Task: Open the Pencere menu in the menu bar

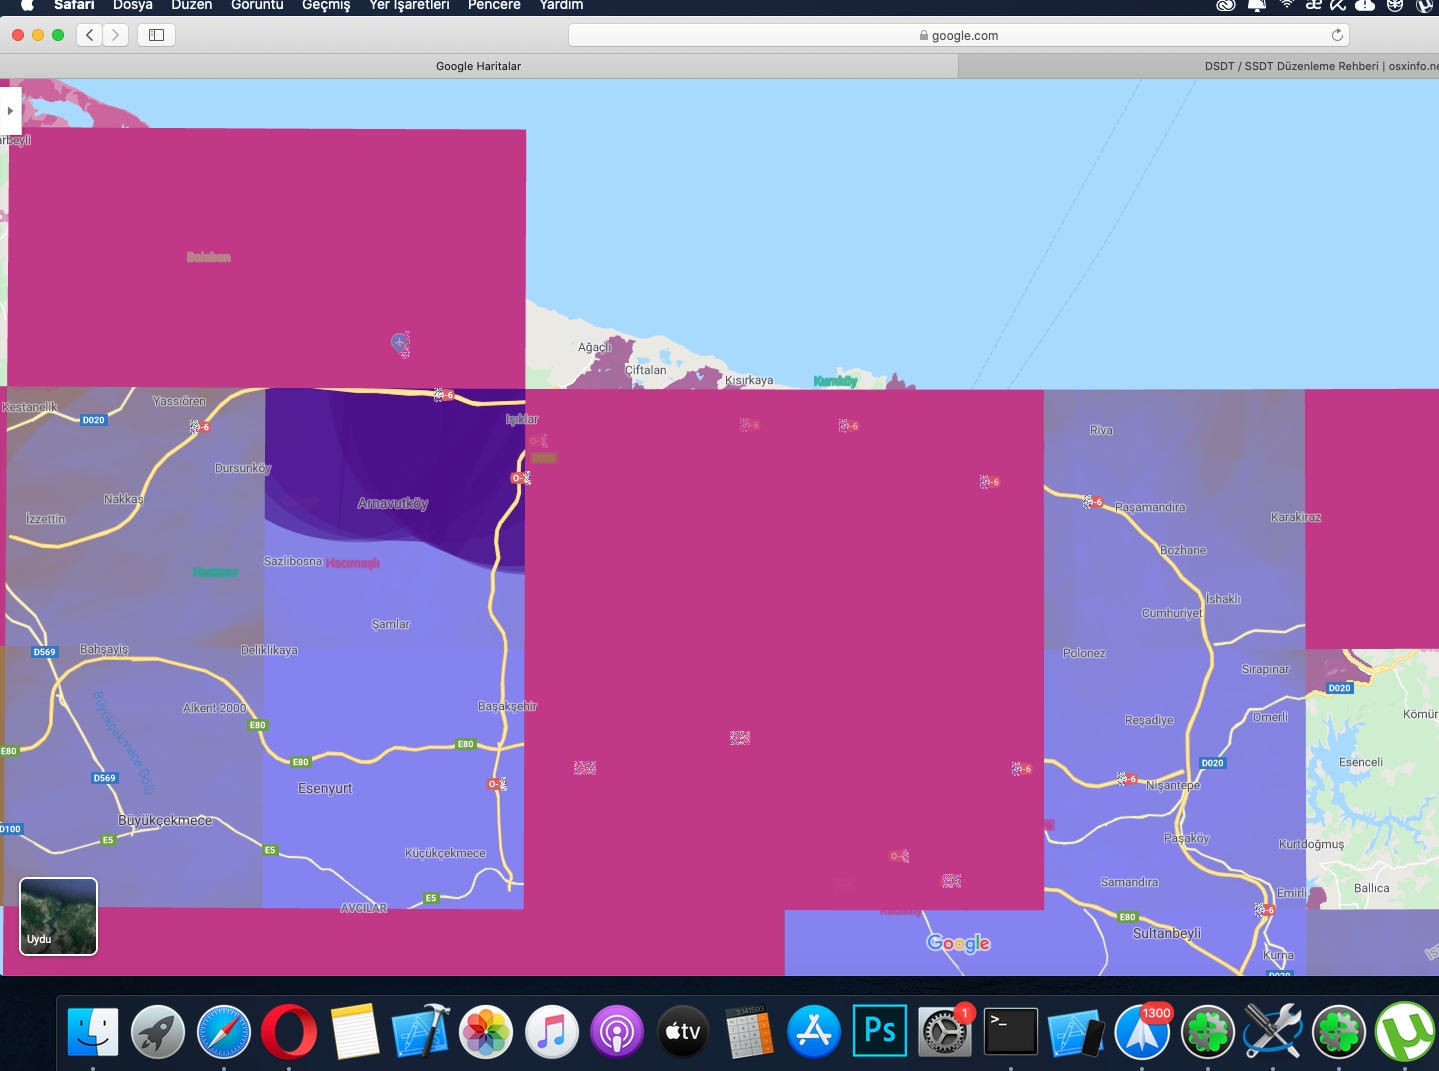Action: (x=494, y=5)
